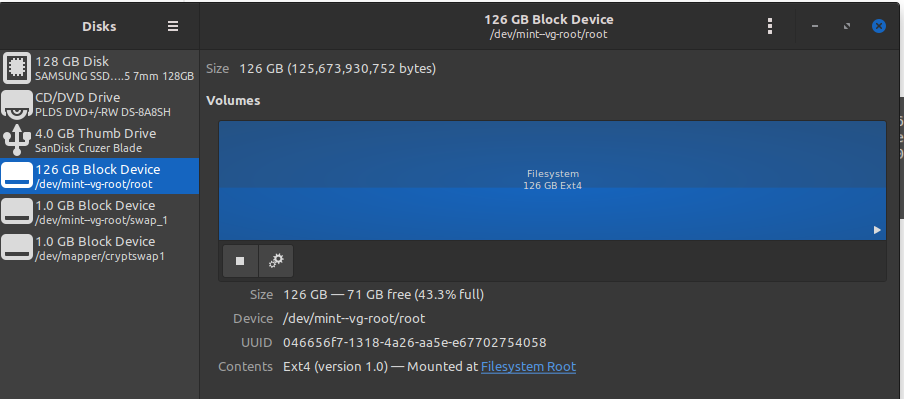Open the Disks hamburger application menu
Viewport: 904px width, 399px height.
pyautogui.click(x=172, y=27)
